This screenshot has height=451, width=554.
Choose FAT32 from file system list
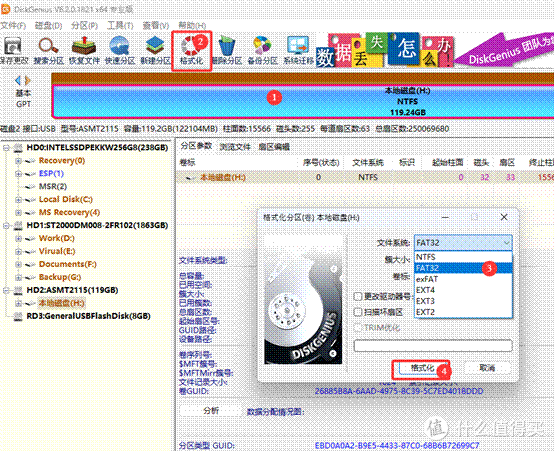(463, 268)
